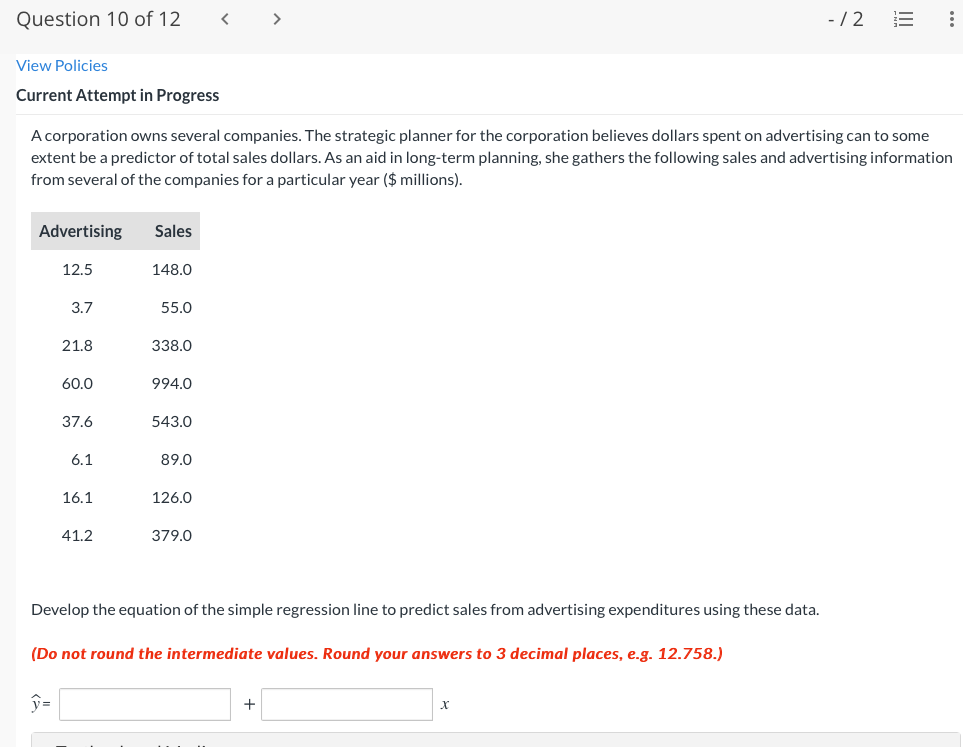This screenshot has height=747, width=963.
Task: Click the ŷ= label beside the inputs
Action: 39,704
